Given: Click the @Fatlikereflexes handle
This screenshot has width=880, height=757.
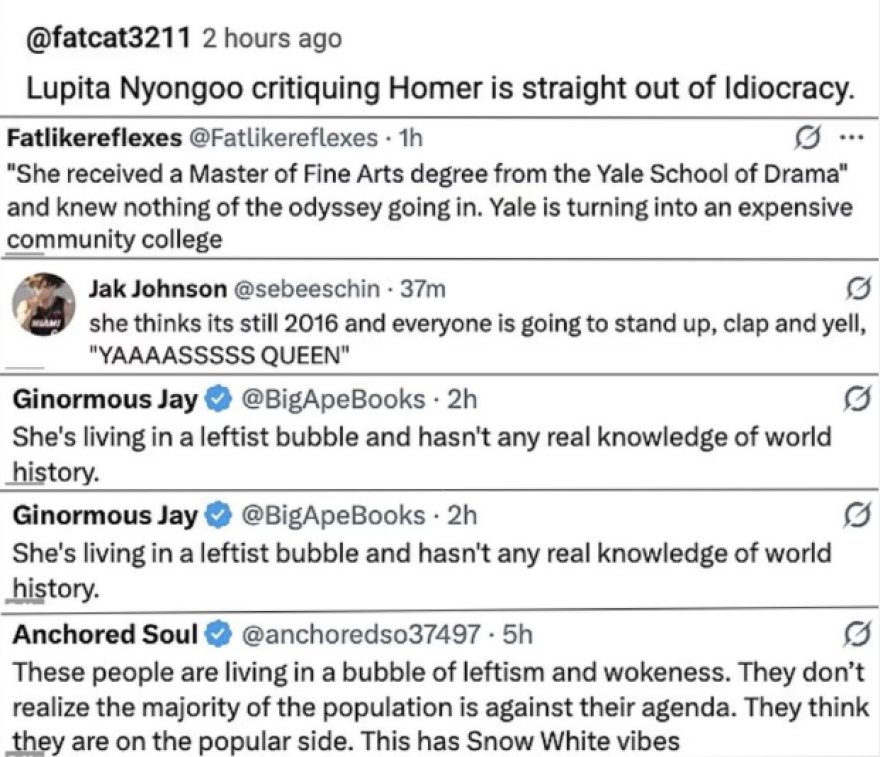Looking at the screenshot, I should (x=285, y=138).
